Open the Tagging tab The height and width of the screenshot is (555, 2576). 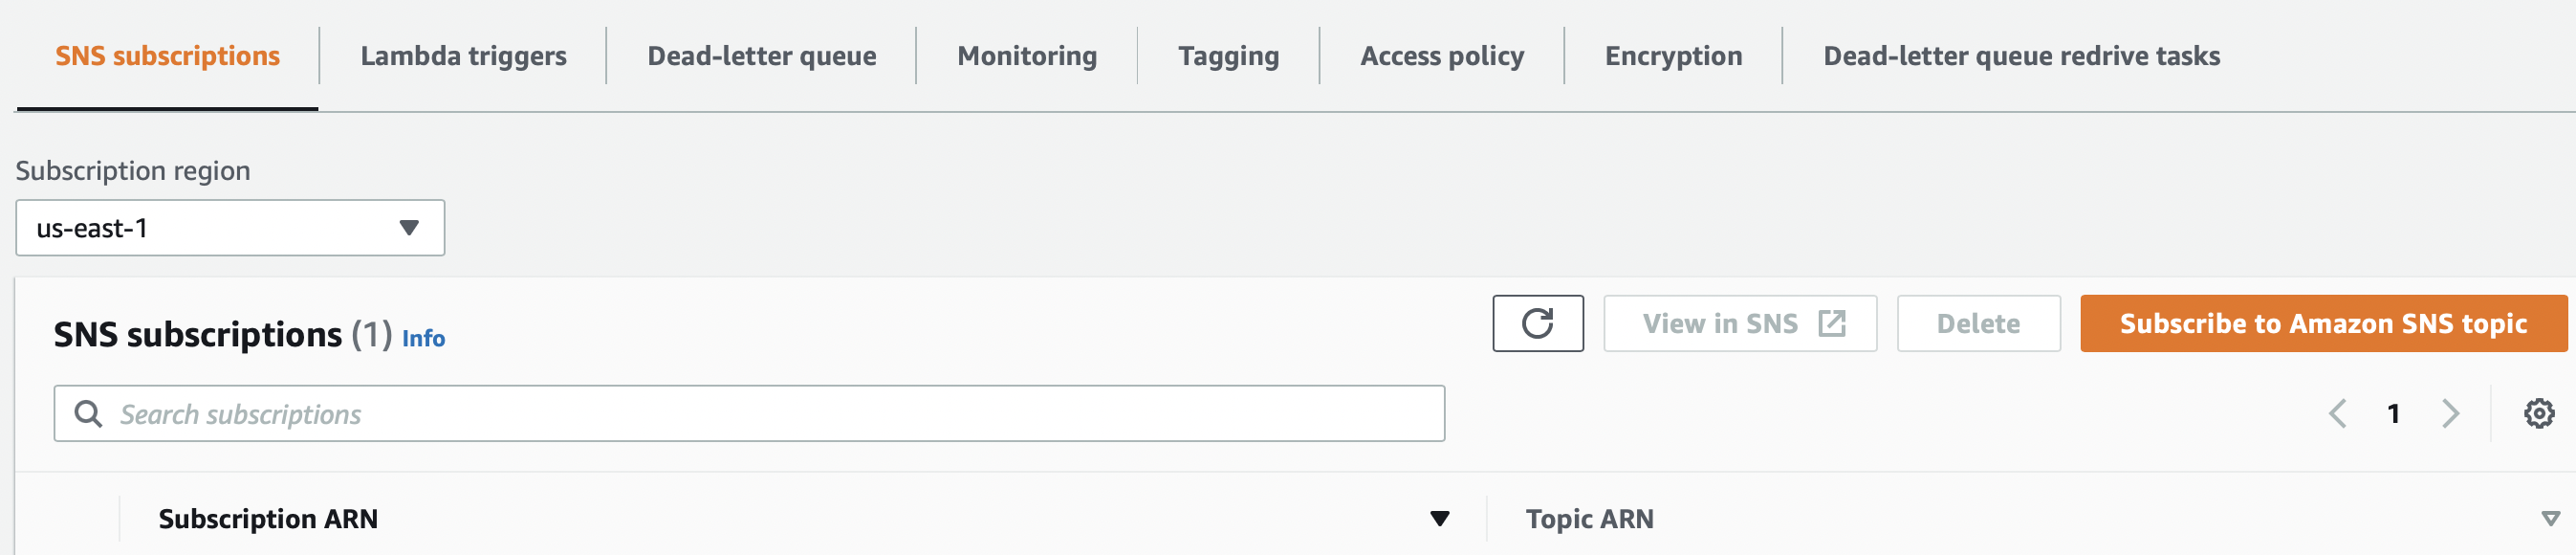tap(1228, 56)
